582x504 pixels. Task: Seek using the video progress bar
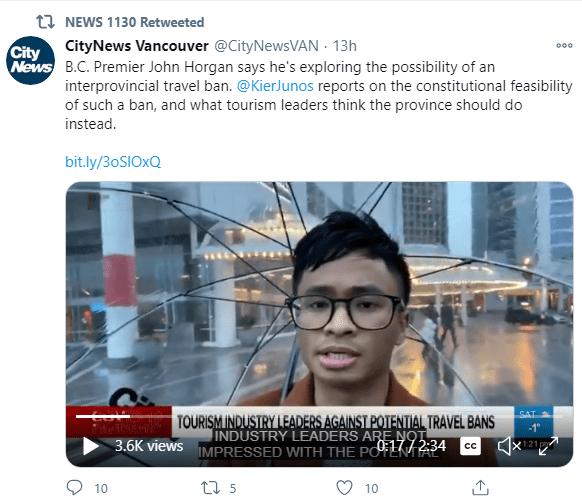click(319, 416)
